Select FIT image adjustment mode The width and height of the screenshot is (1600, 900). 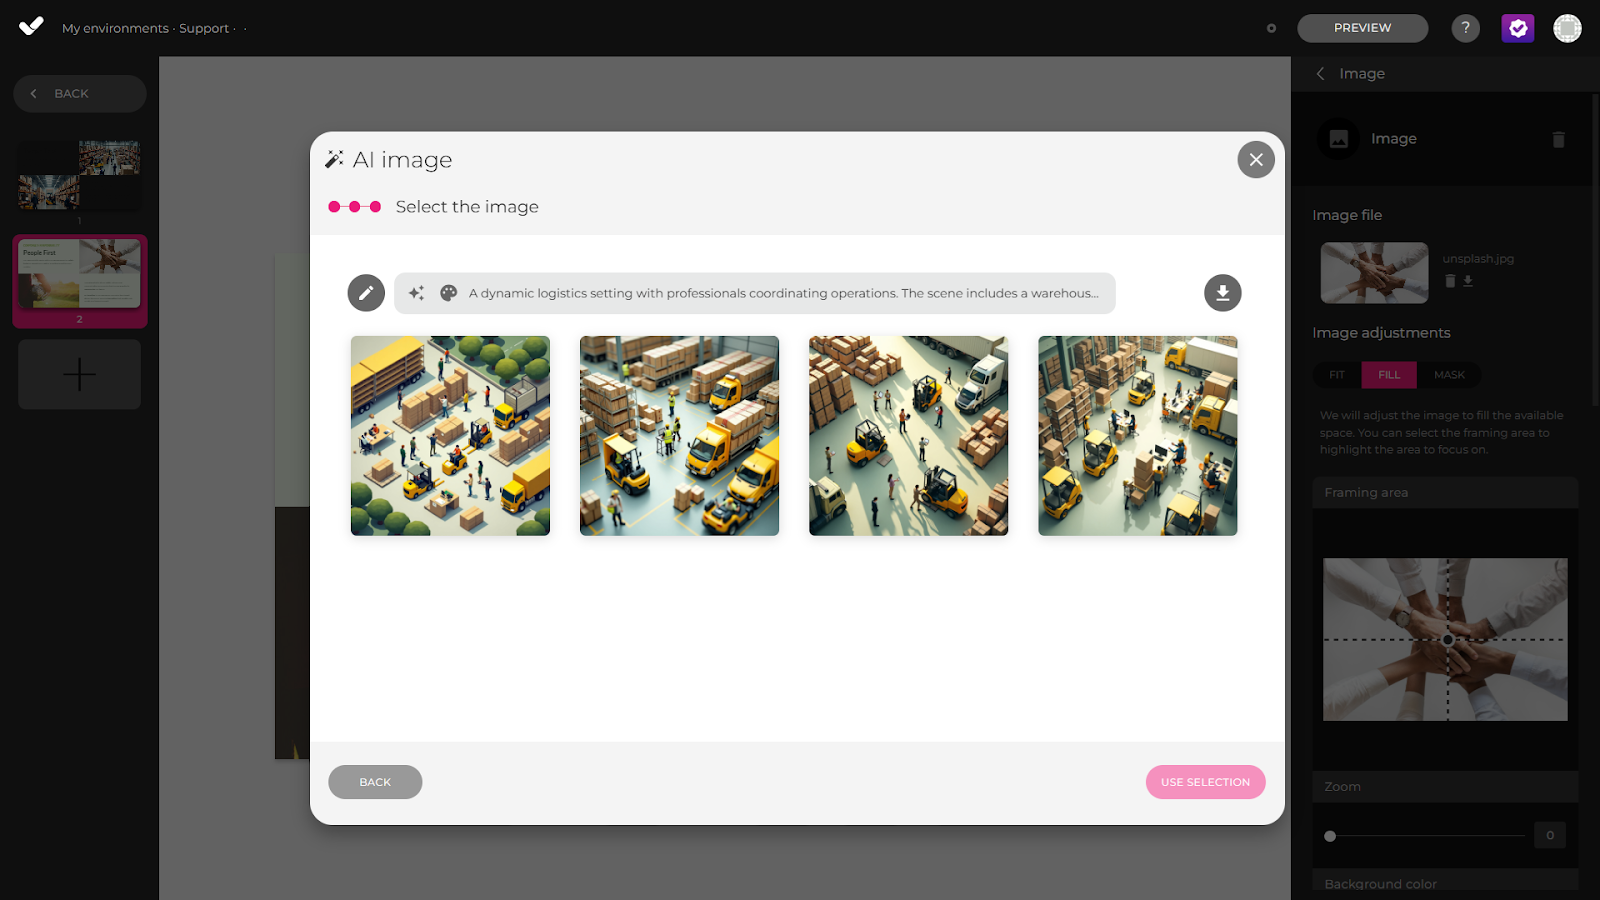coord(1337,375)
